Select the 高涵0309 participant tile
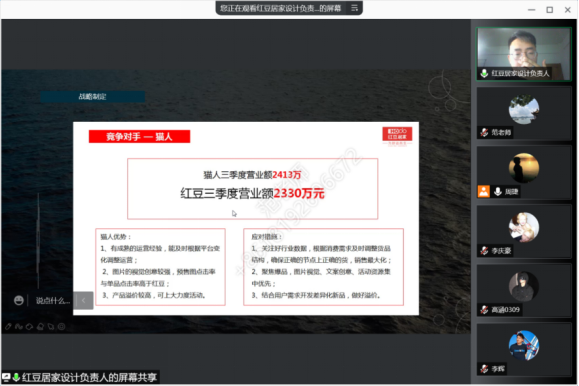Screen dimensions: 579x386 [524, 291]
